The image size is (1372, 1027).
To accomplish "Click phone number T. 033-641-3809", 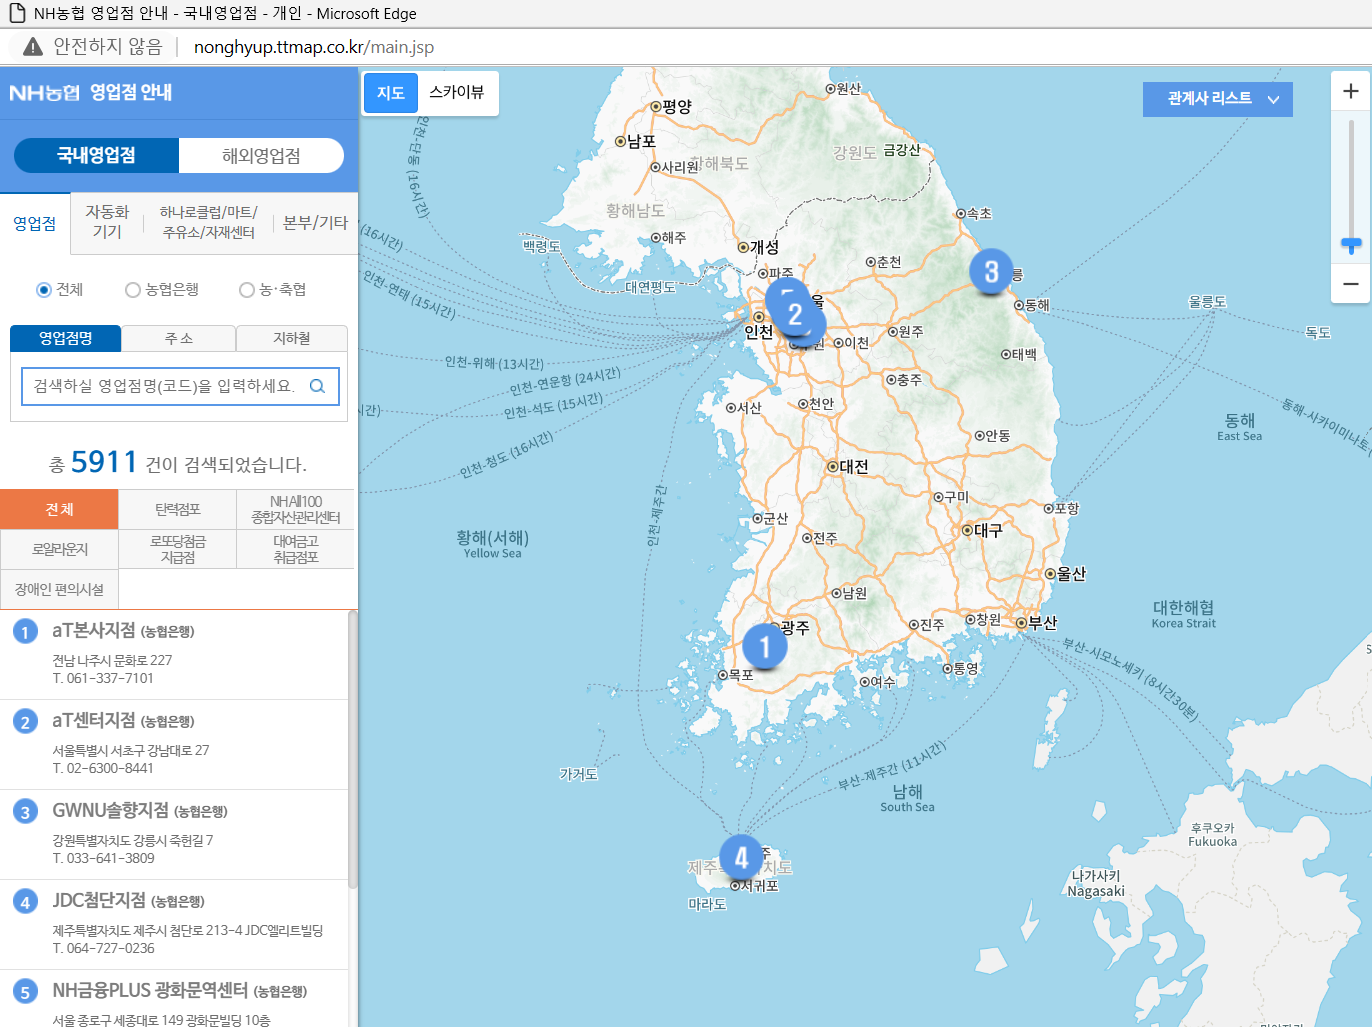I will (103, 858).
